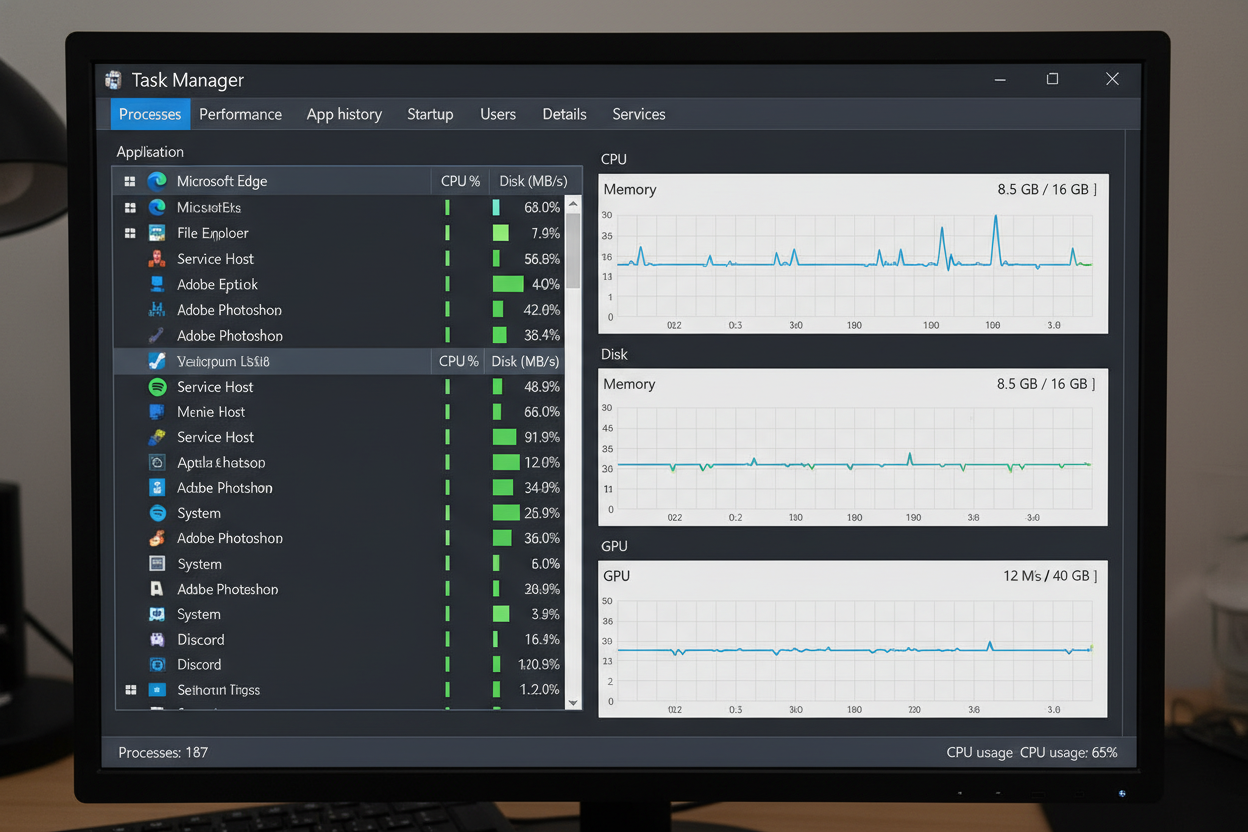This screenshot has height=832, width=1248.
Task: Sort by the top Disk (MB/s) column header
Action: [x=533, y=181]
